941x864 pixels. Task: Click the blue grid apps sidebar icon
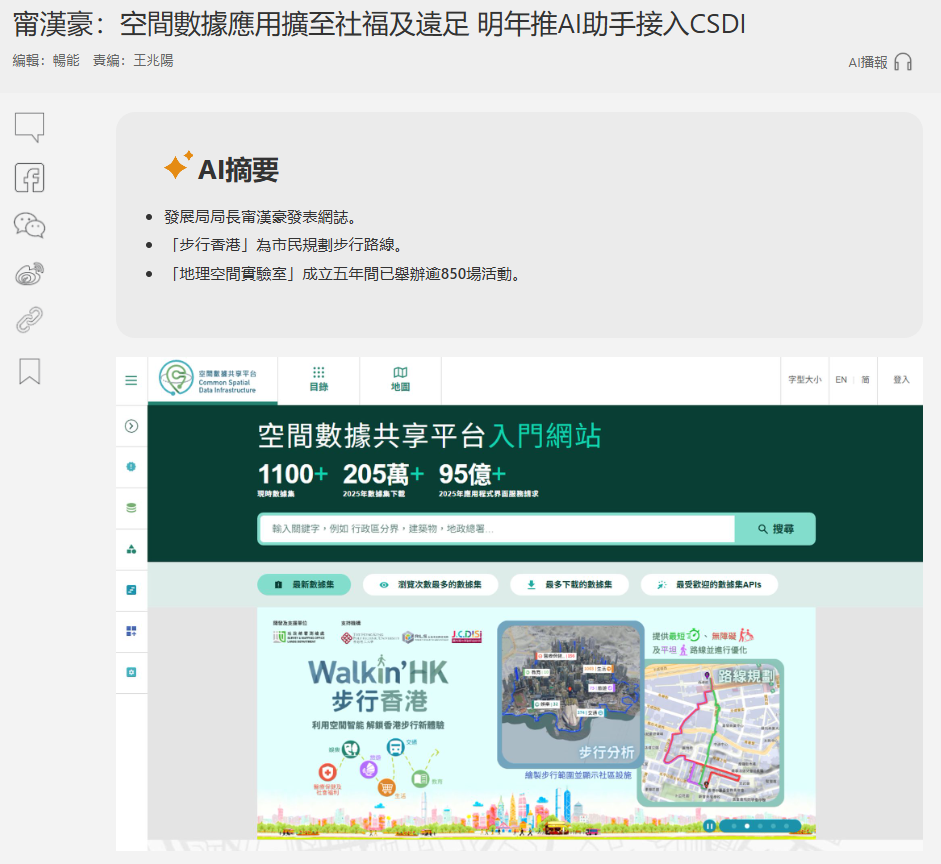pyautogui.click(x=131, y=631)
